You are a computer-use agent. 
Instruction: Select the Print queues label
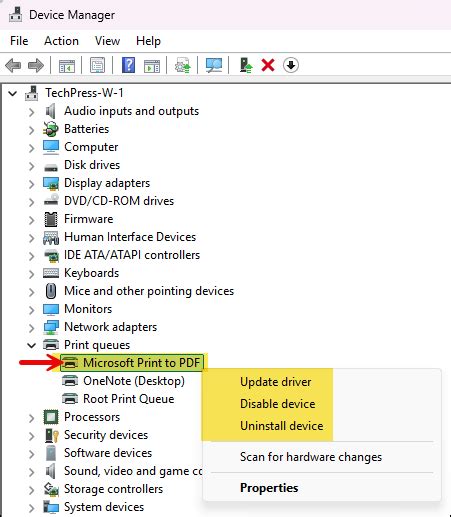click(97, 345)
